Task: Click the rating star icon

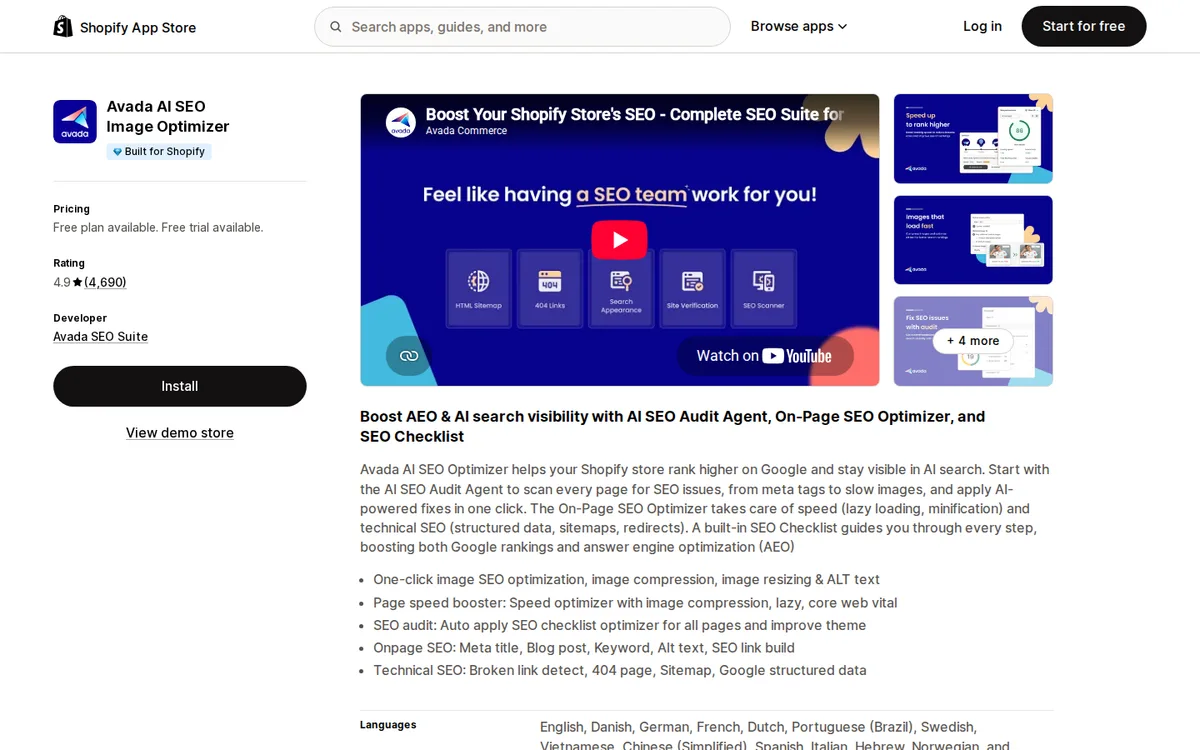Action: click(x=78, y=283)
